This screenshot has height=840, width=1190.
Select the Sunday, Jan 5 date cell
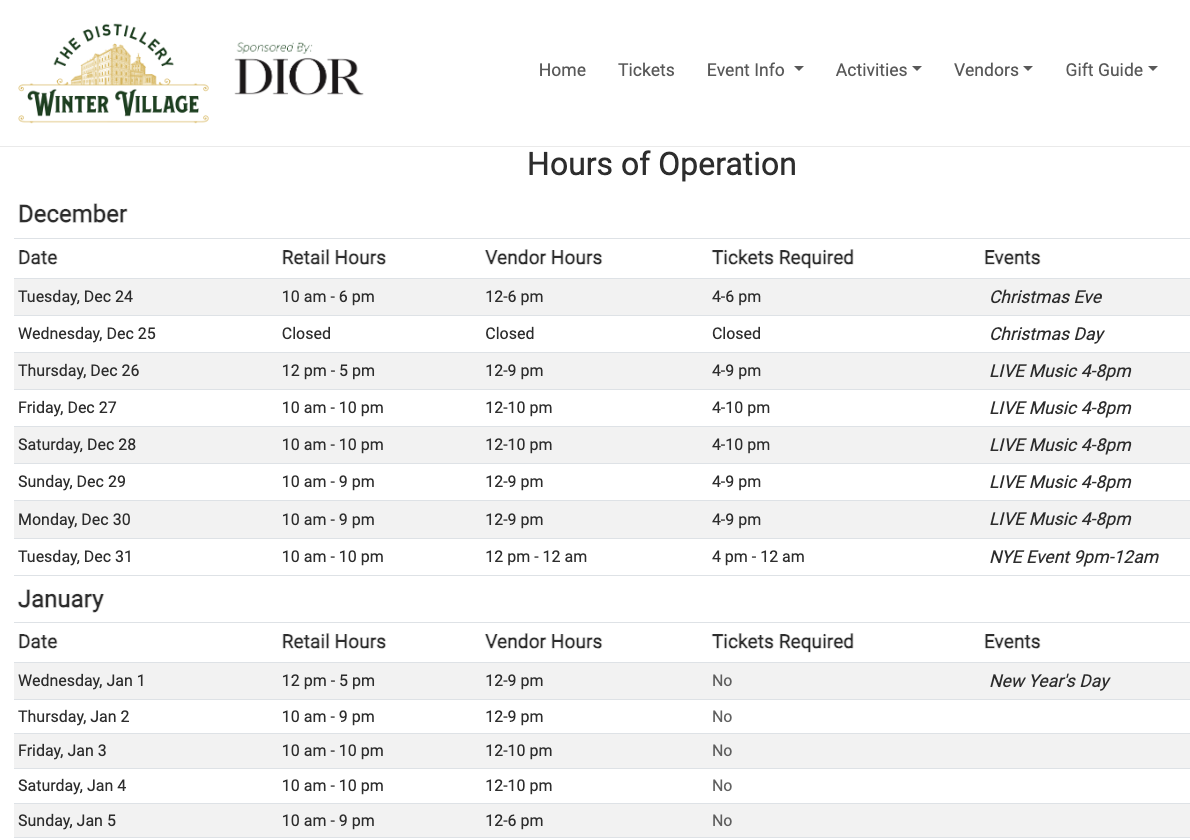click(x=67, y=820)
